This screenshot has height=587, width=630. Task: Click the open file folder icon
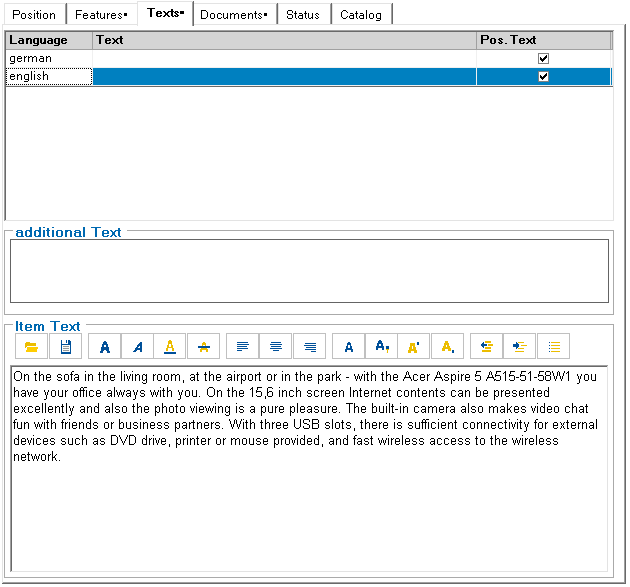tap(31, 346)
